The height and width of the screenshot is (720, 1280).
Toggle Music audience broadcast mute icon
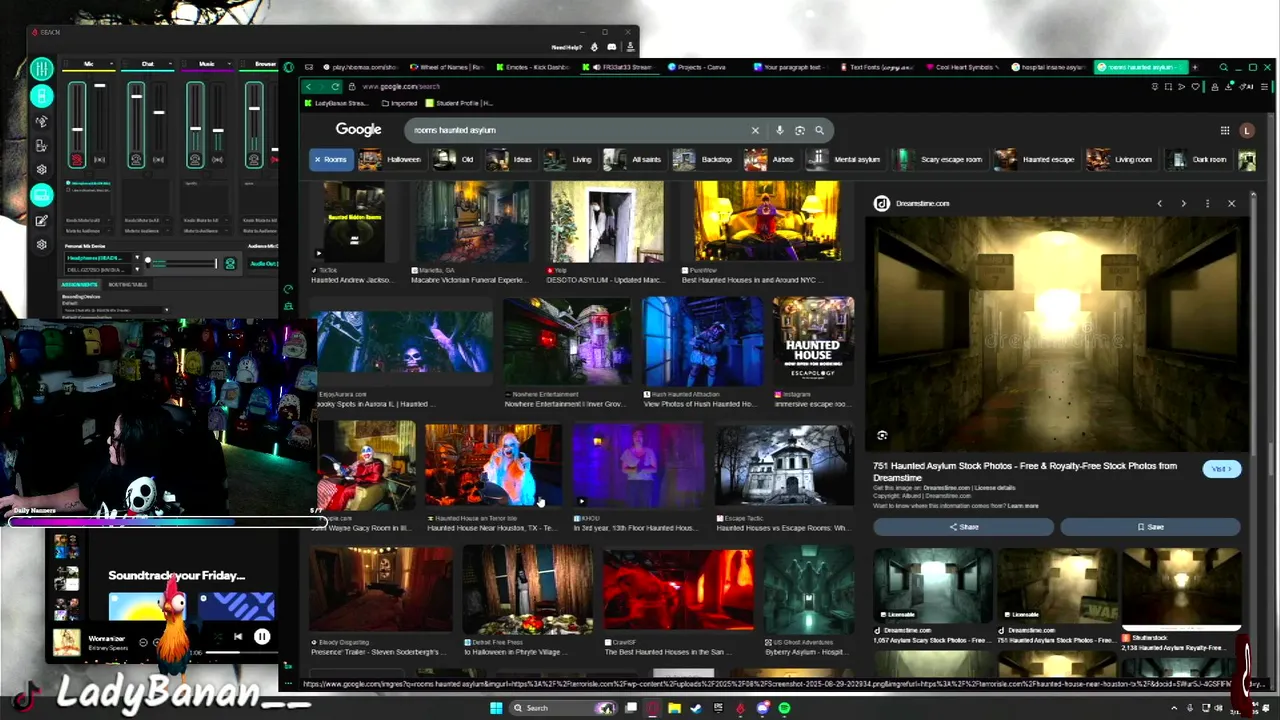point(217,160)
